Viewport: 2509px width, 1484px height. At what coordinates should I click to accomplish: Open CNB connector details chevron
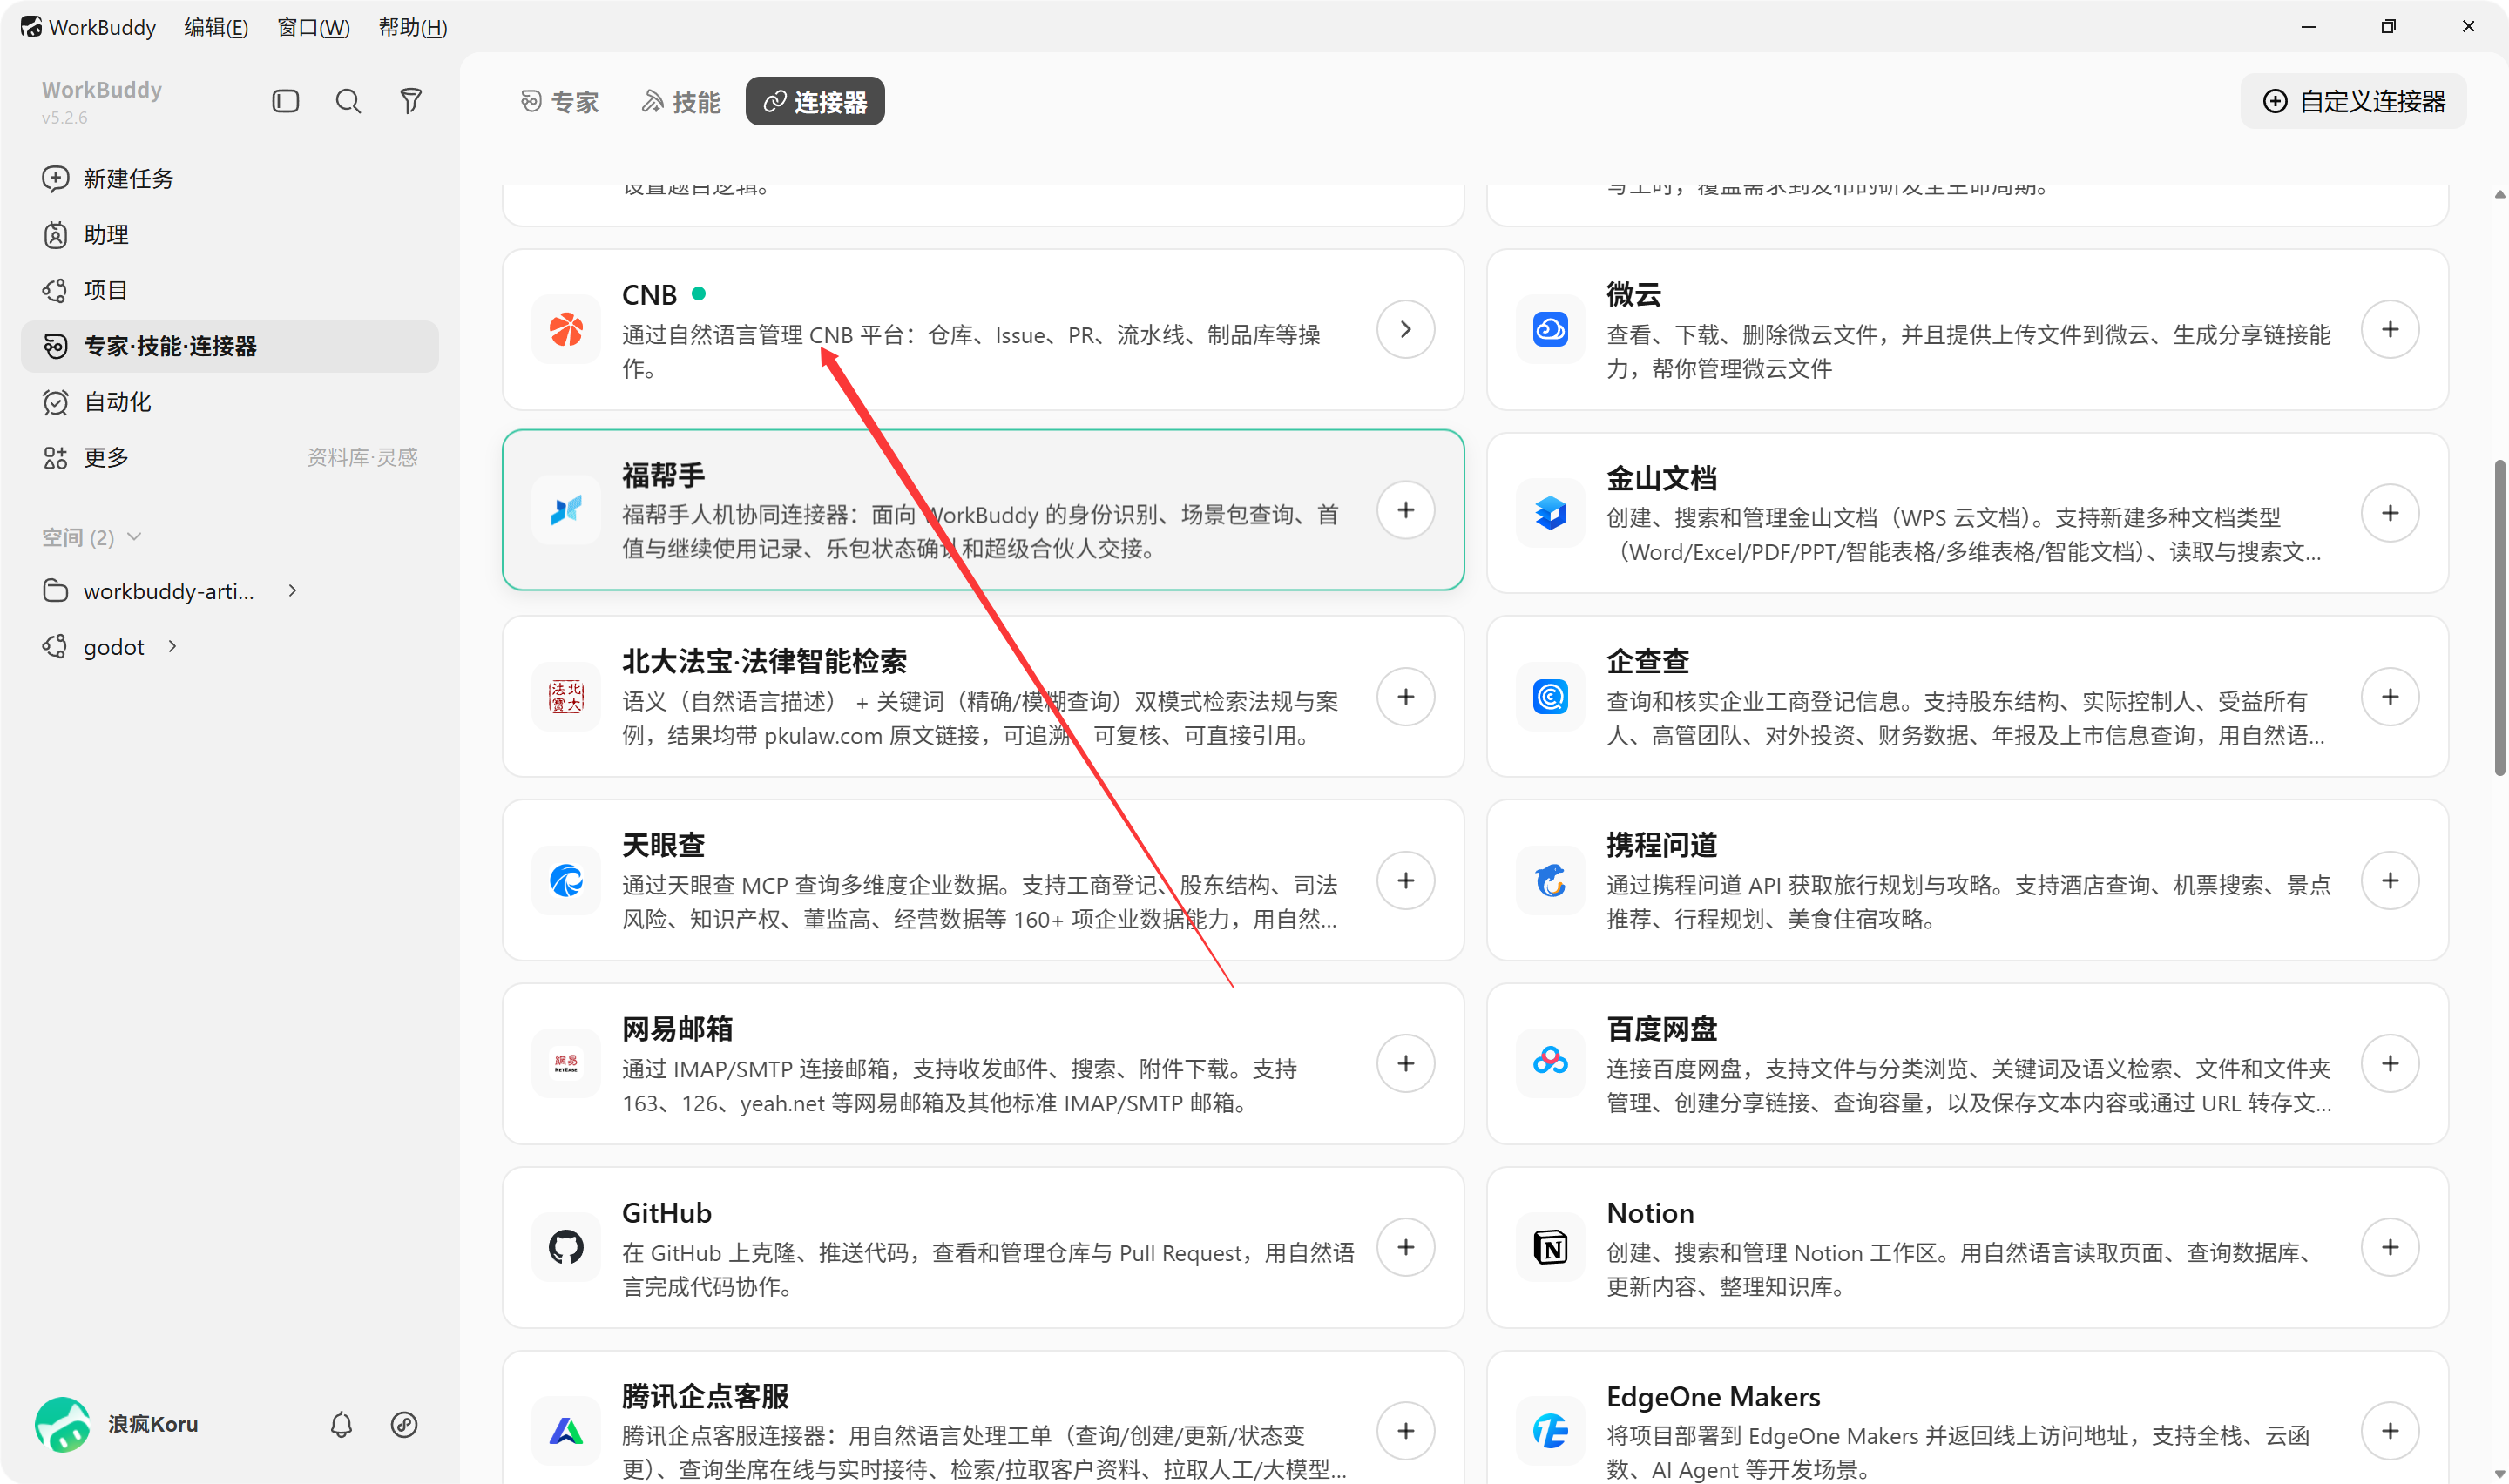pyautogui.click(x=1406, y=329)
